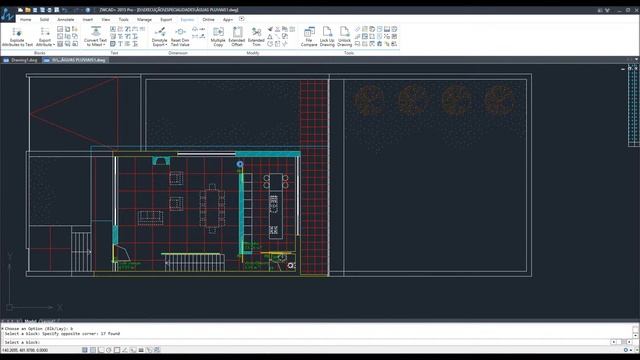Switch to Drawing1.dwg document tab

tap(20, 60)
